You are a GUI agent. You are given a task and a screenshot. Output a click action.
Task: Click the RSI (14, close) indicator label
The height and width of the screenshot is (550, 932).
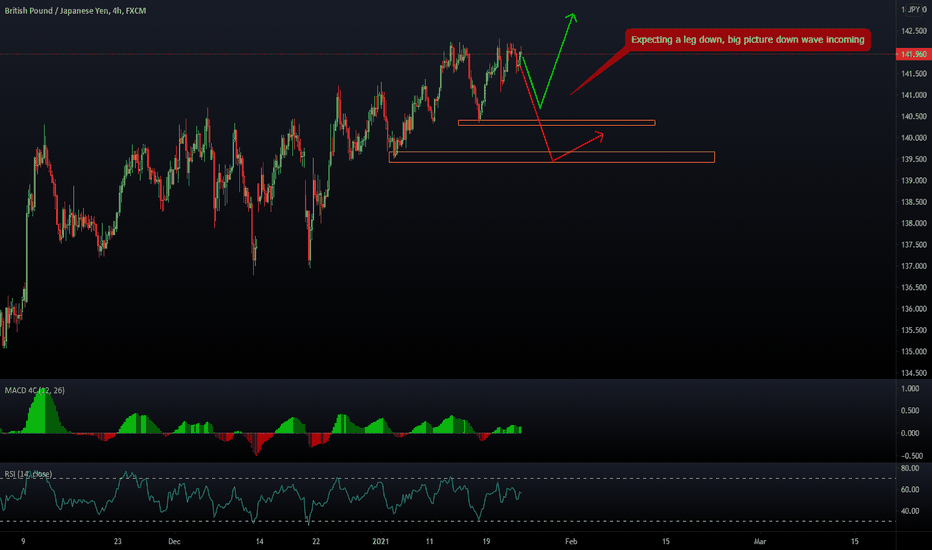pos(28,474)
